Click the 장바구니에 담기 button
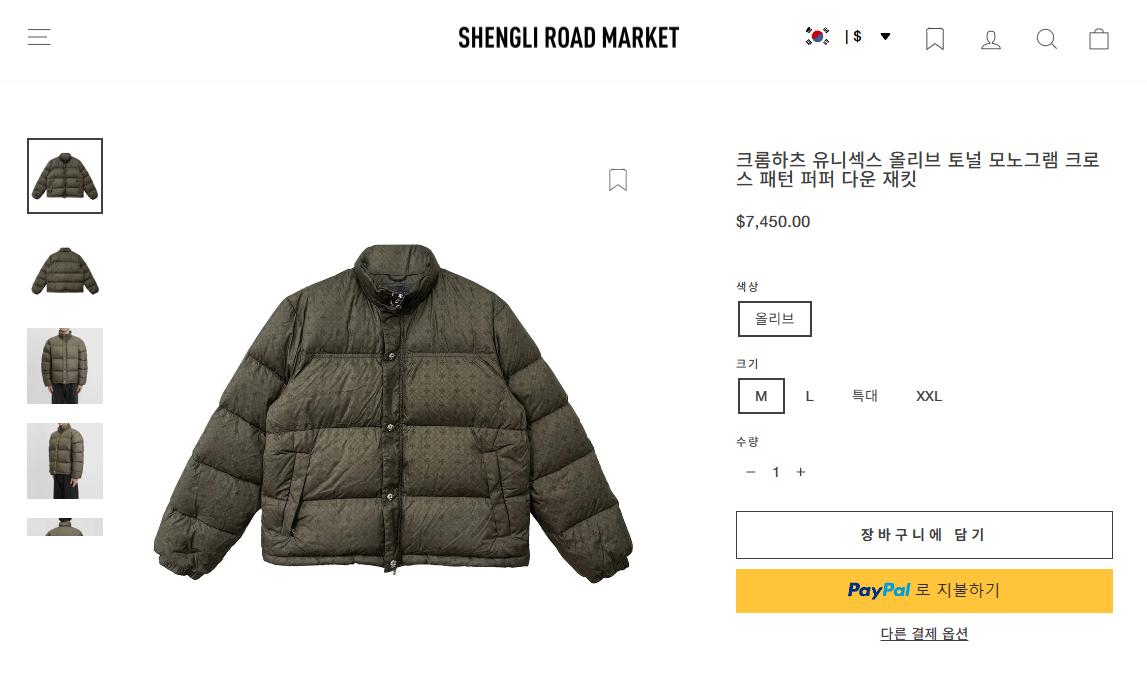 (x=924, y=535)
